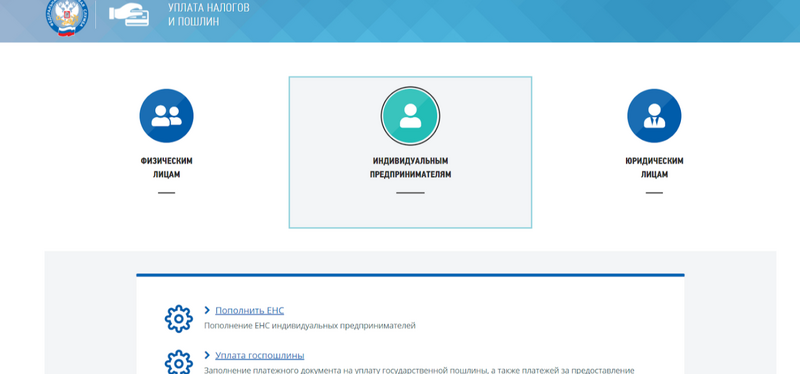This screenshot has height=374, width=800.
Task: Click the Federal Tax Service emblem logo
Action: tap(66, 17)
